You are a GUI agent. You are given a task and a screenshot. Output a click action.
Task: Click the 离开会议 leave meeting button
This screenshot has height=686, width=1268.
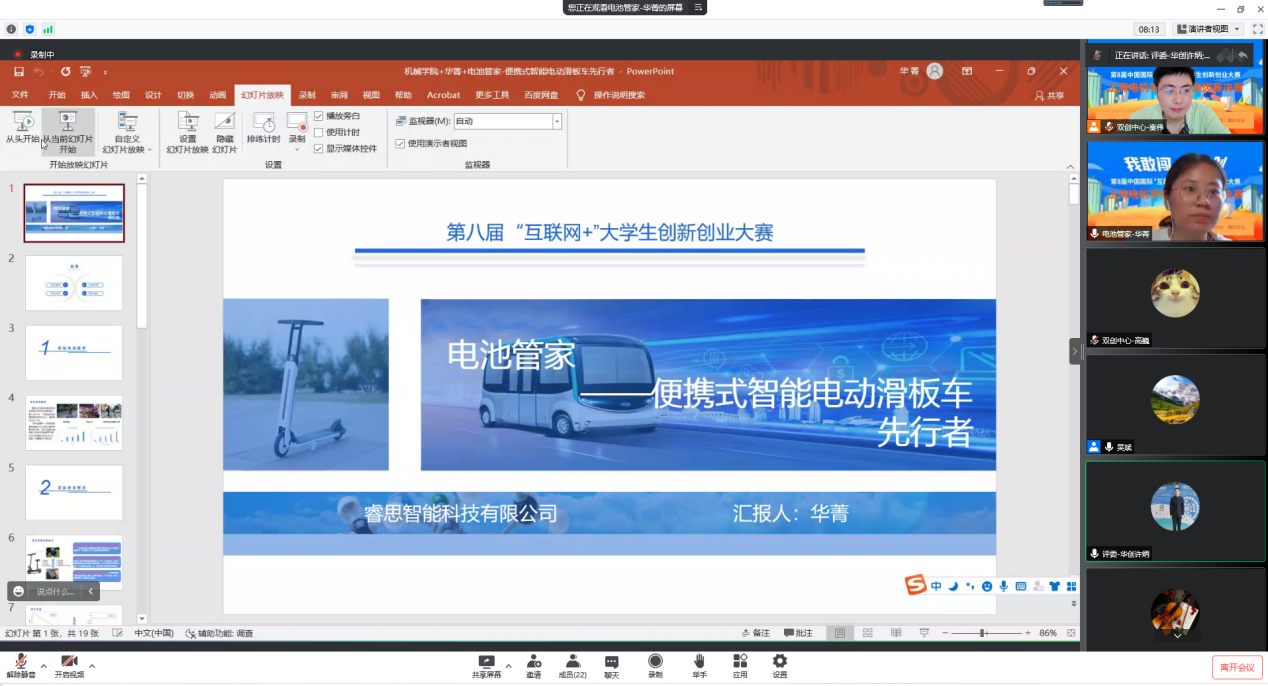tap(1236, 667)
